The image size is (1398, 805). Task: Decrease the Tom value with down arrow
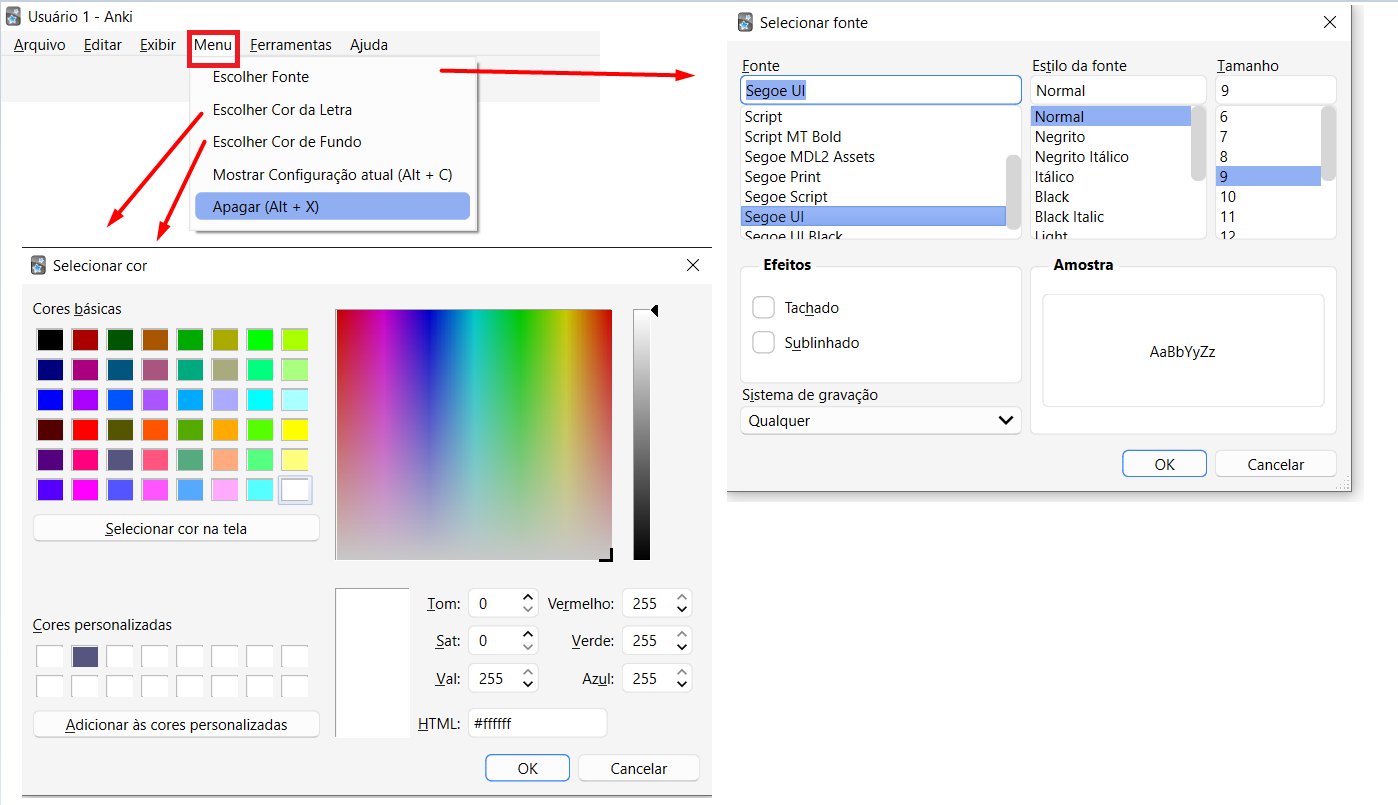528,610
